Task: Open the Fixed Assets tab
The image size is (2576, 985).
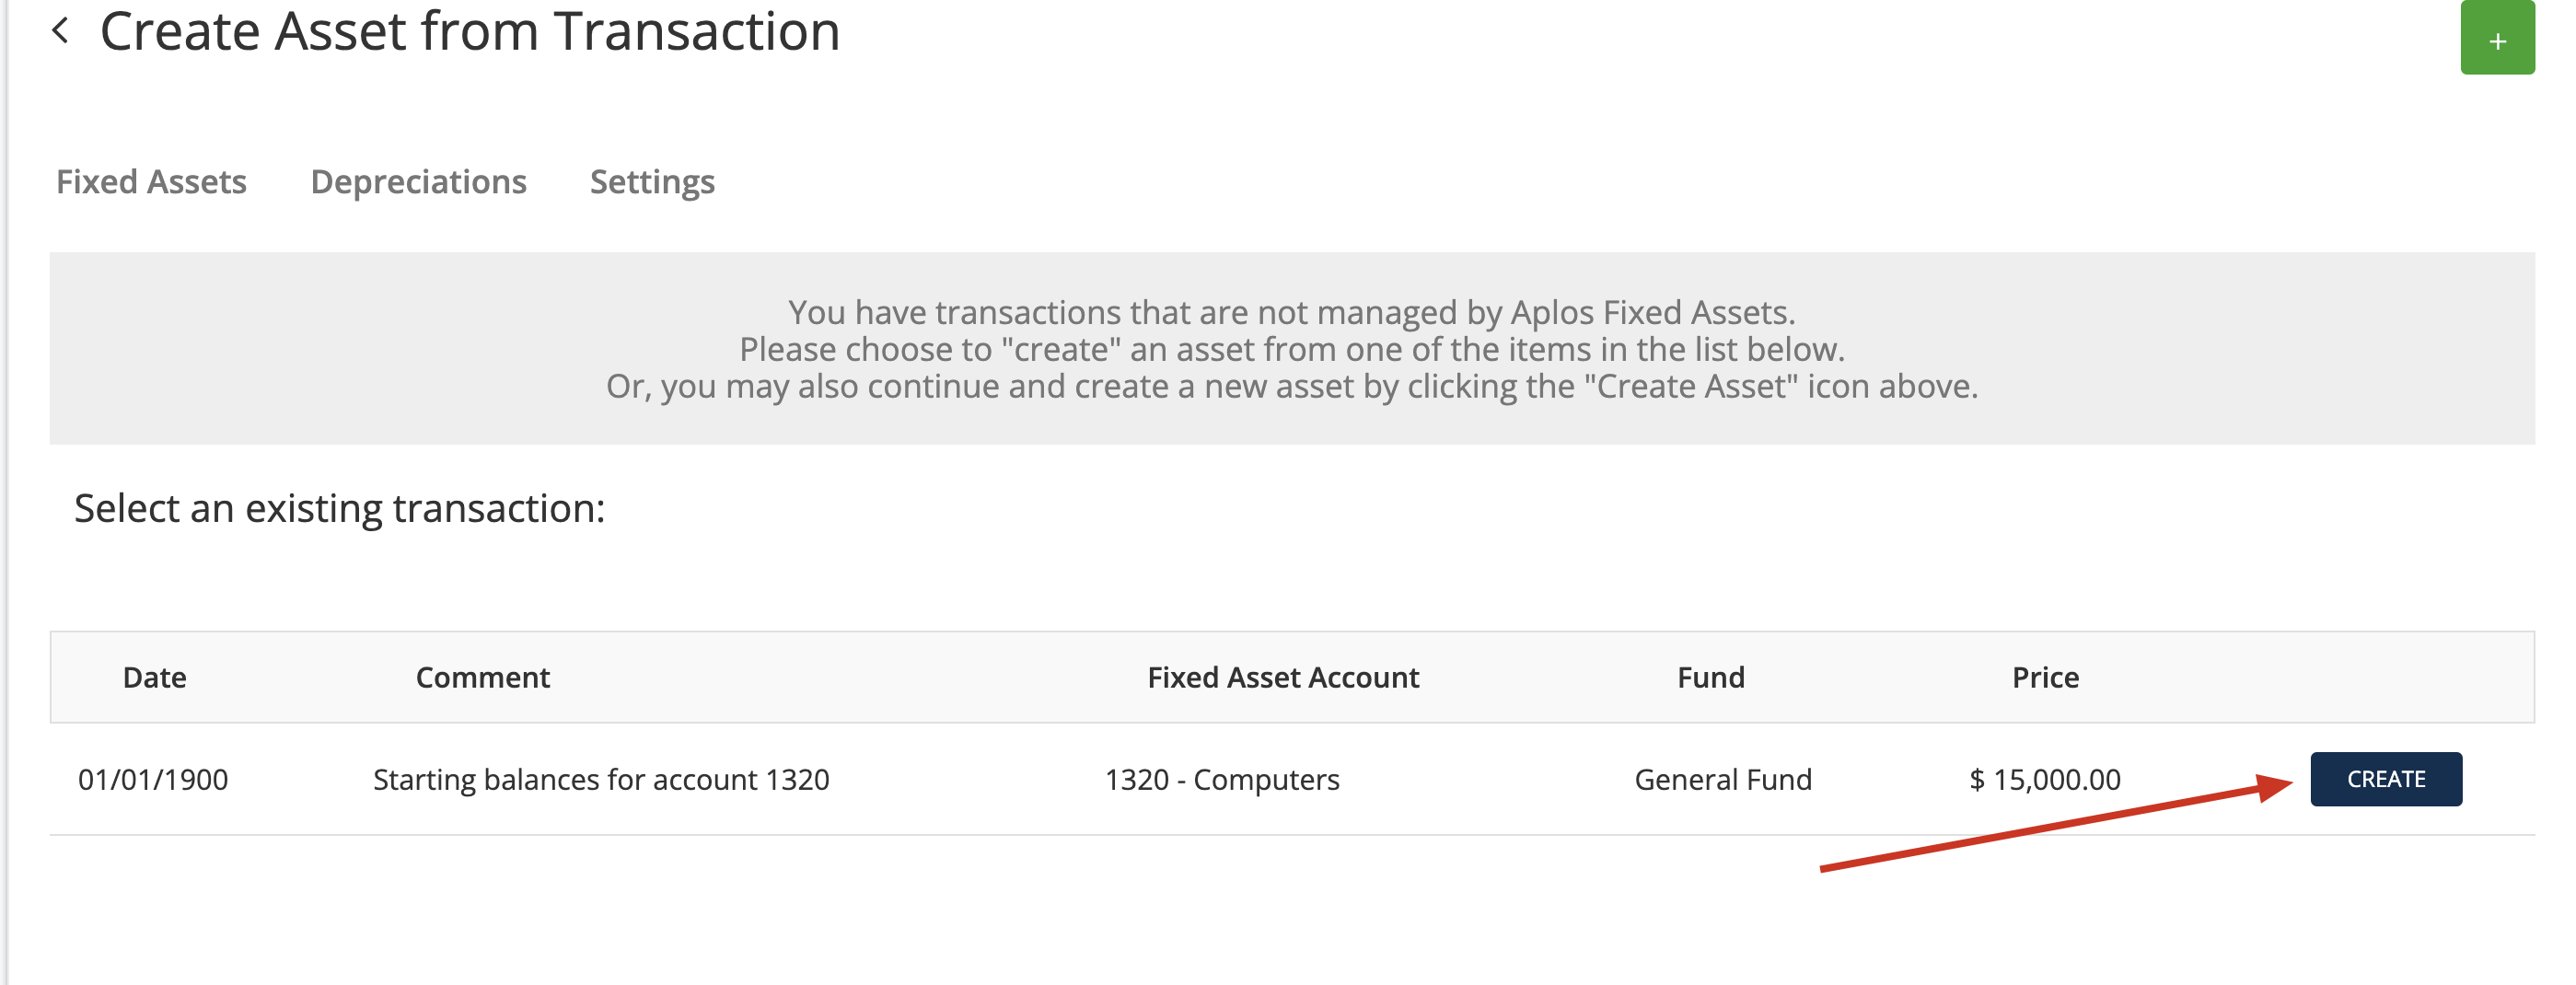Action: [151, 182]
